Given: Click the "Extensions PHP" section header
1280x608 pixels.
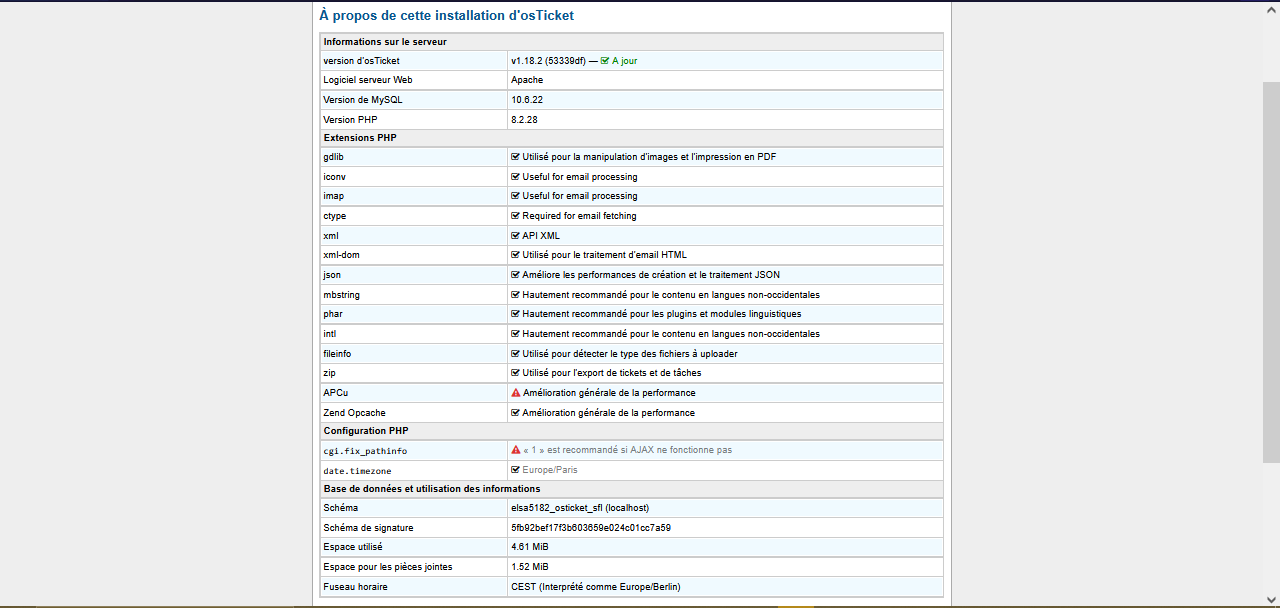Looking at the screenshot, I should (360, 138).
